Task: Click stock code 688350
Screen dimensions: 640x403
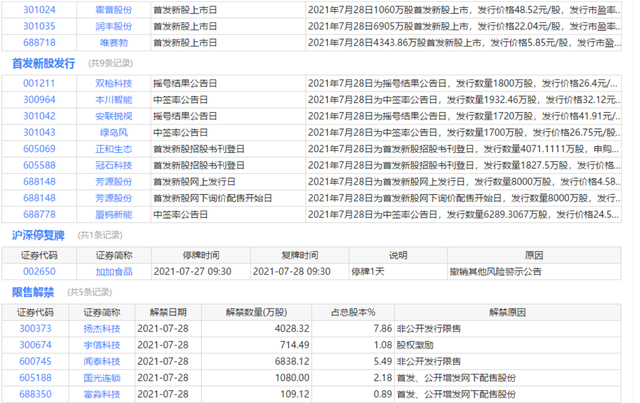Action: [x=36, y=394]
